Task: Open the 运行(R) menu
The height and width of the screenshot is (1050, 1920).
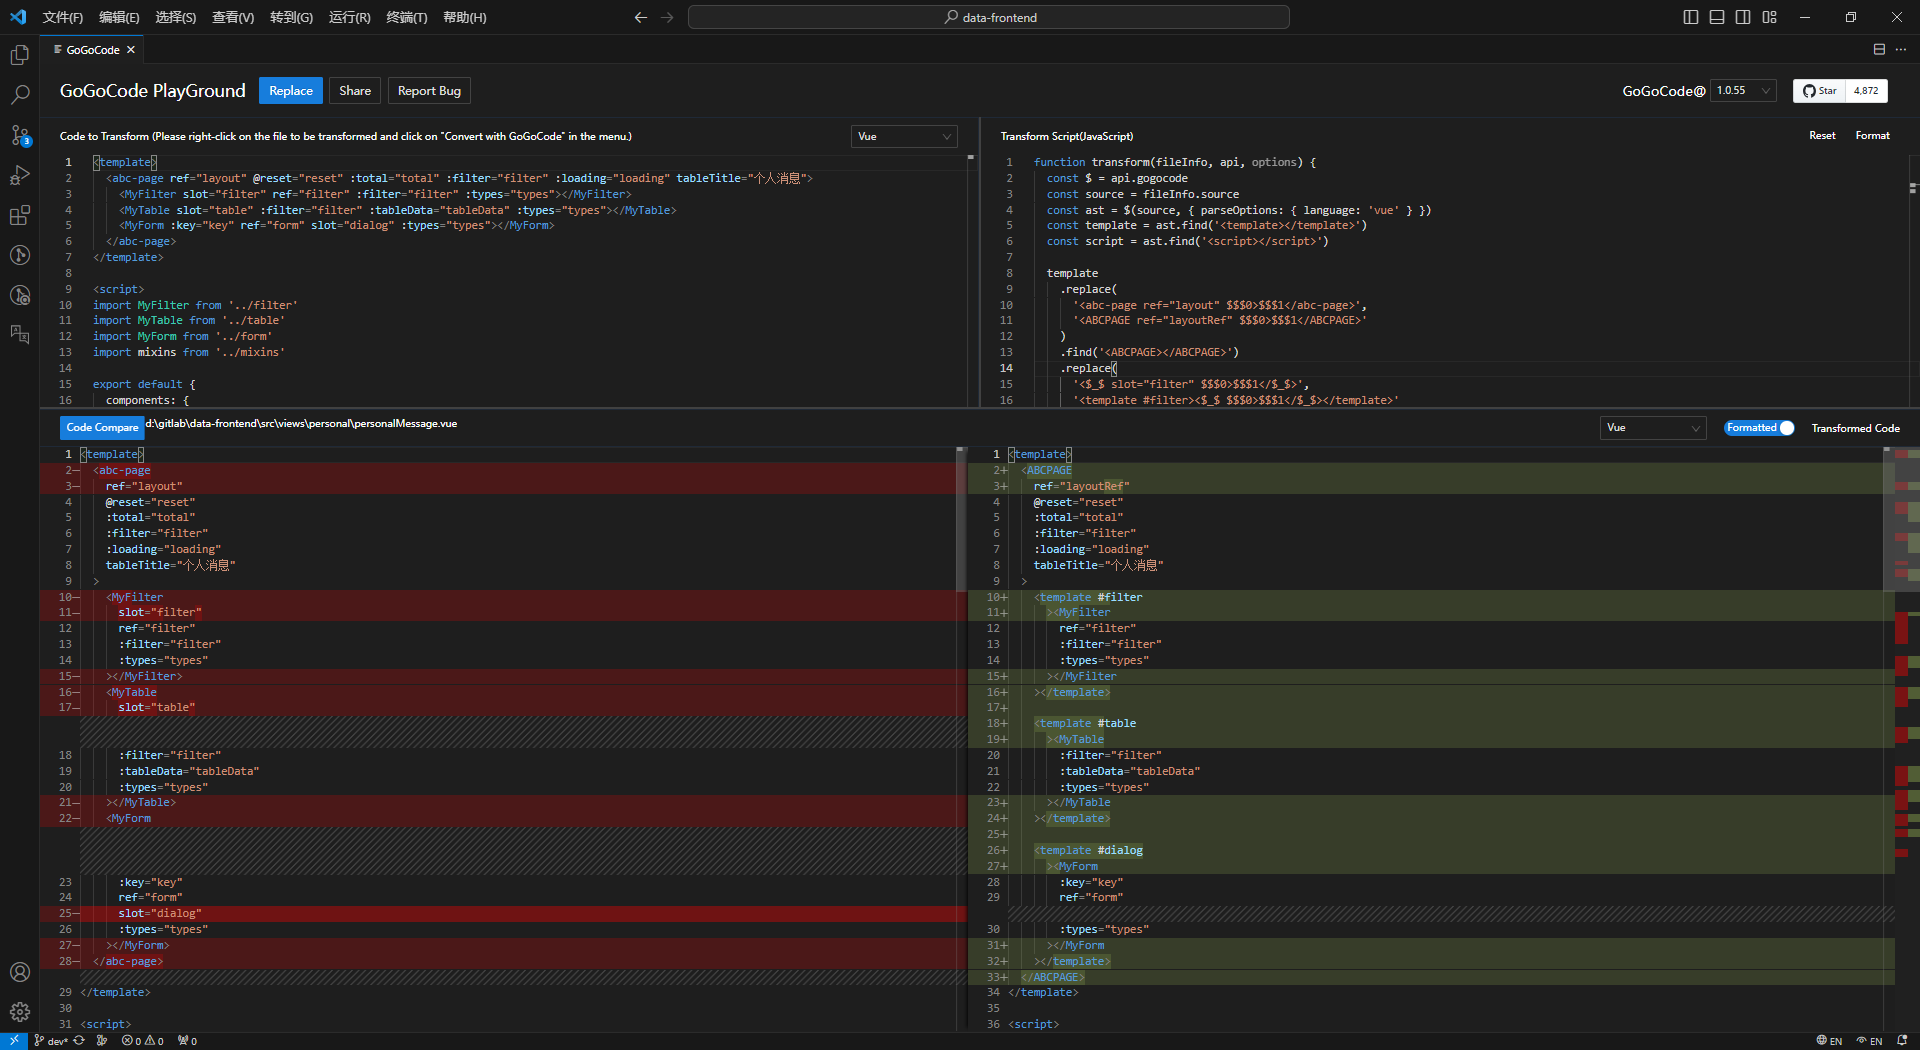Action: [349, 17]
